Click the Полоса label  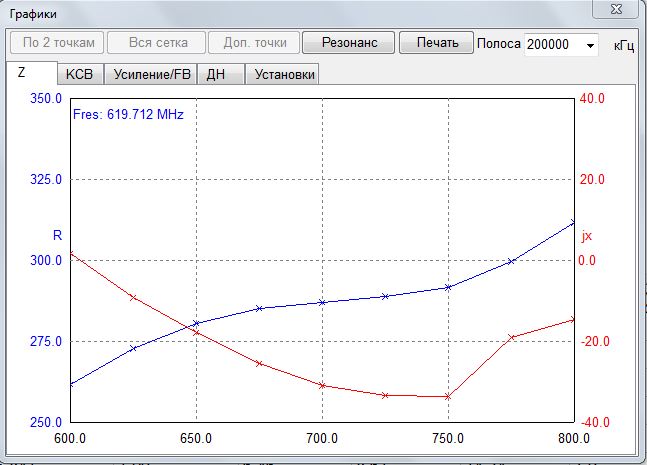498,44
